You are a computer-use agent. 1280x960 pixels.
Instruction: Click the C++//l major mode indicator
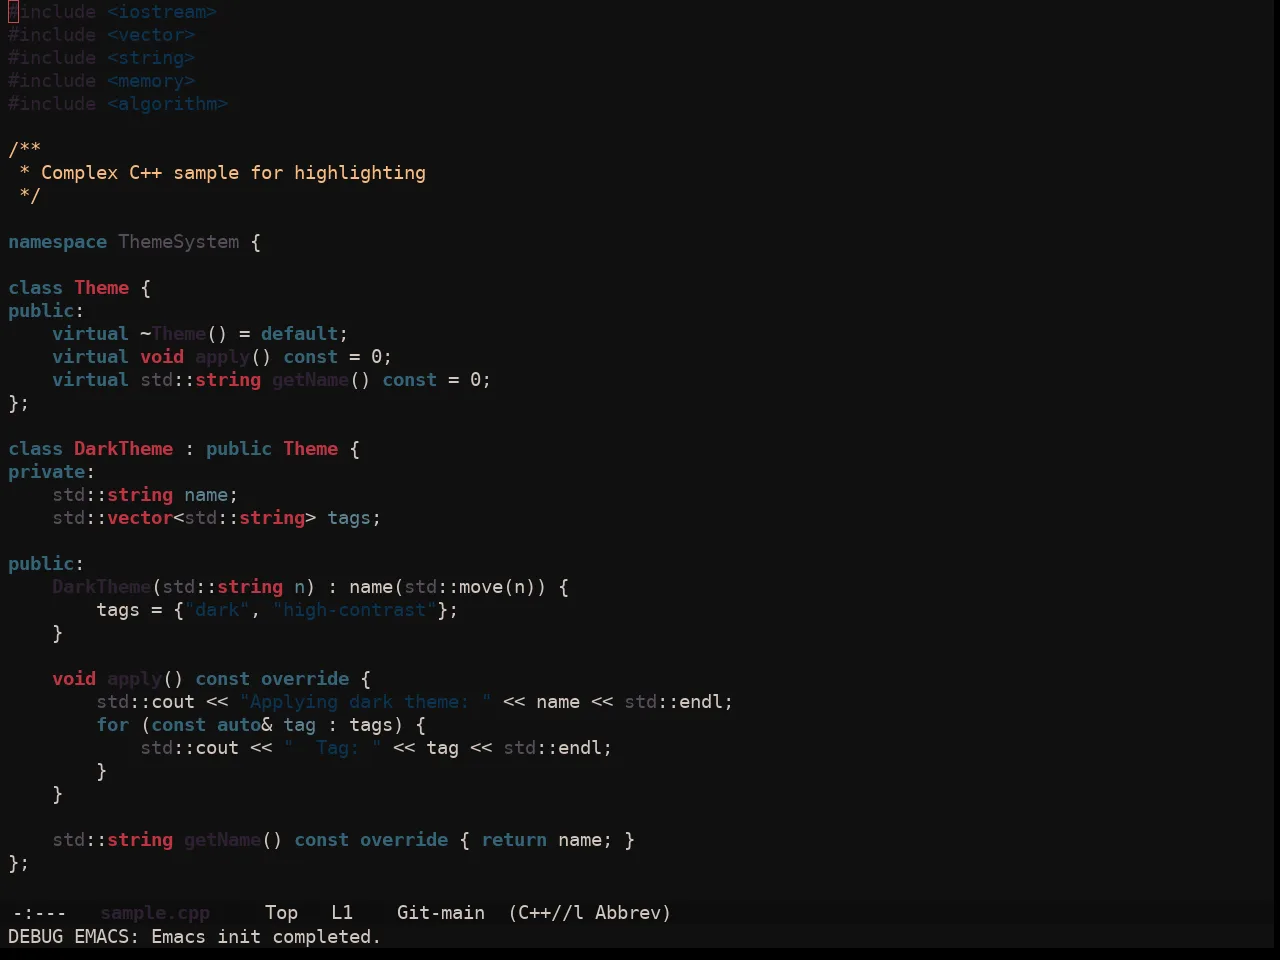[x=546, y=913]
